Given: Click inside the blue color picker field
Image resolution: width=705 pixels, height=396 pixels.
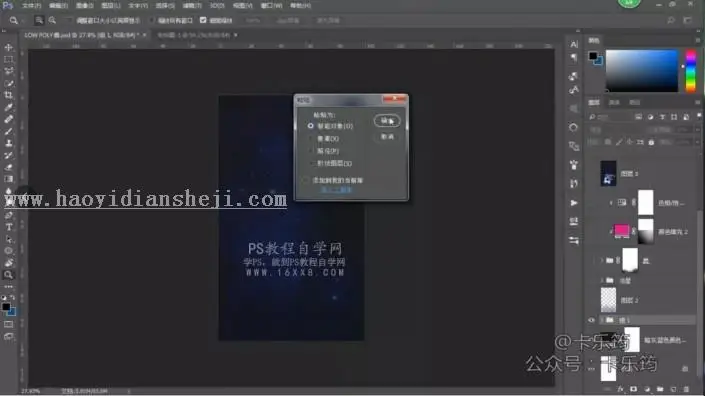Looking at the screenshot, I should (642, 71).
